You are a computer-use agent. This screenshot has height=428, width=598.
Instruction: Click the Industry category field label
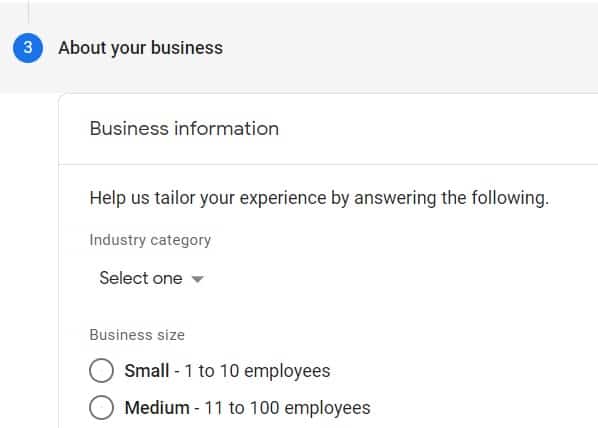[150, 240]
